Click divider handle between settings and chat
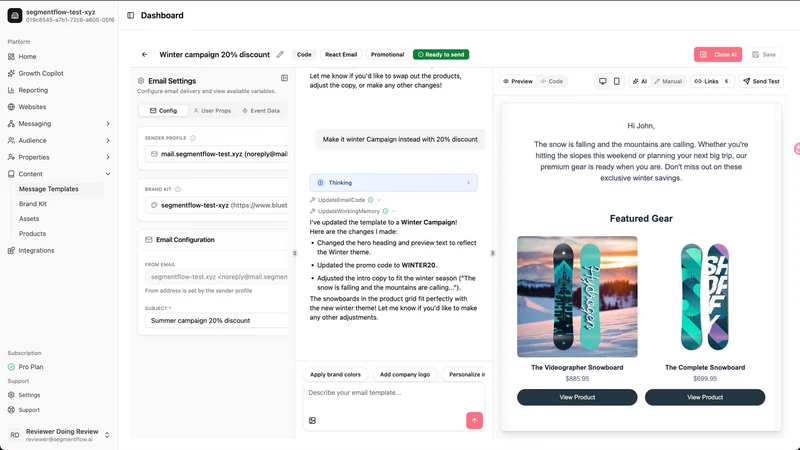800x450 pixels. [294, 253]
